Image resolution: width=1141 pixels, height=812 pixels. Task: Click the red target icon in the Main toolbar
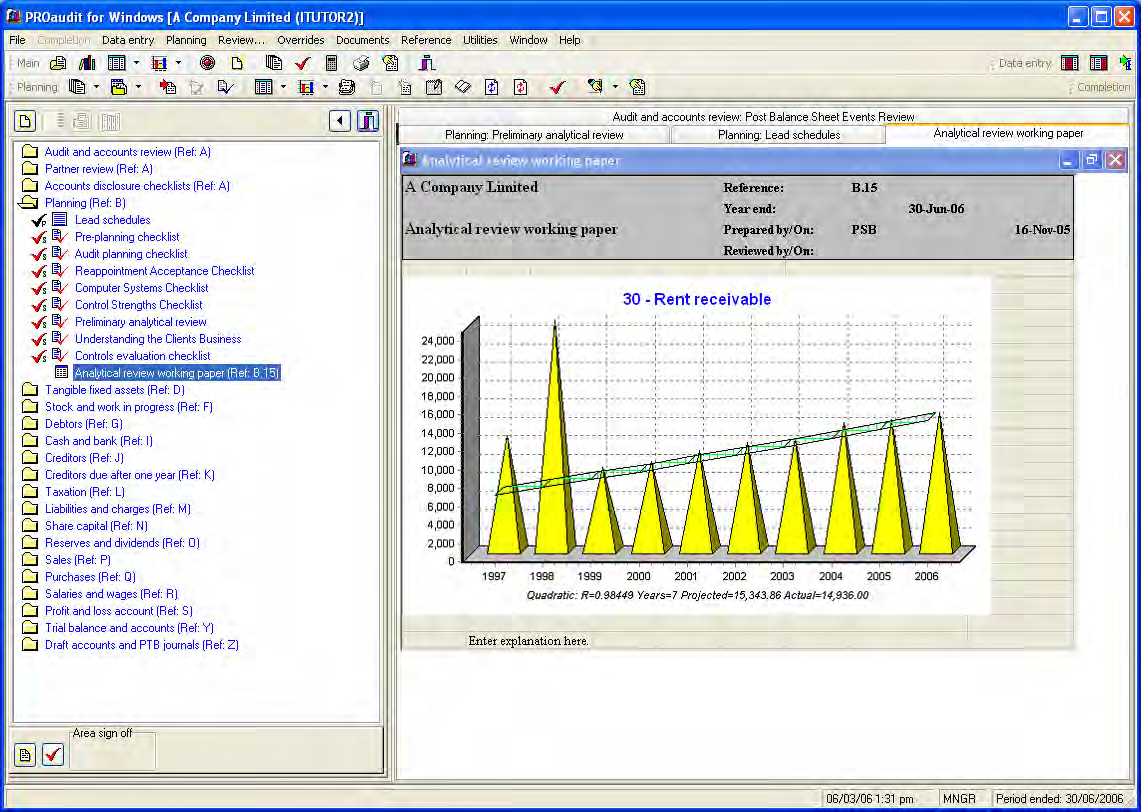pos(207,63)
